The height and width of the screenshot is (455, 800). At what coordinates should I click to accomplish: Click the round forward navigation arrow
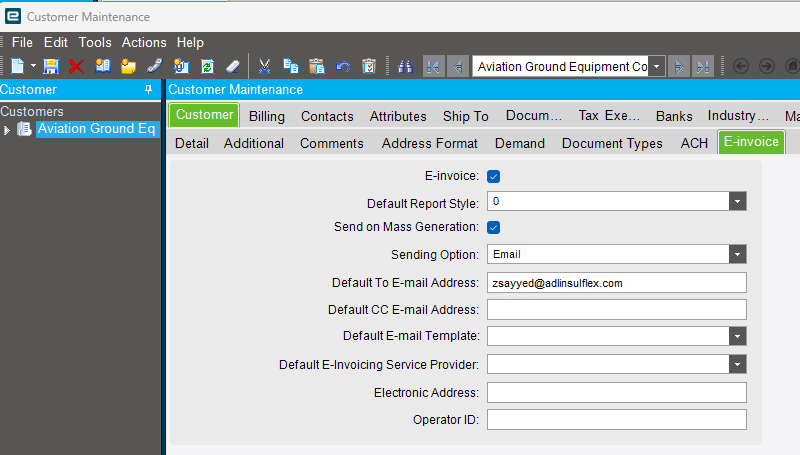click(x=767, y=66)
